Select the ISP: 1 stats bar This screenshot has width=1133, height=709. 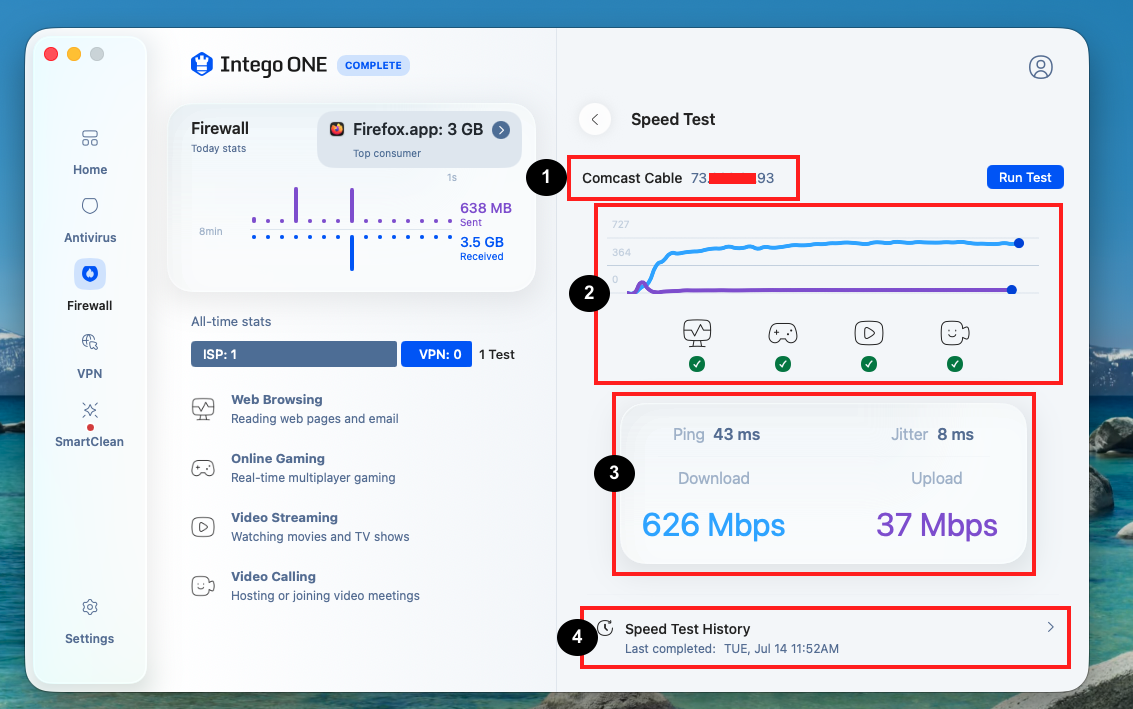pyautogui.click(x=293, y=354)
